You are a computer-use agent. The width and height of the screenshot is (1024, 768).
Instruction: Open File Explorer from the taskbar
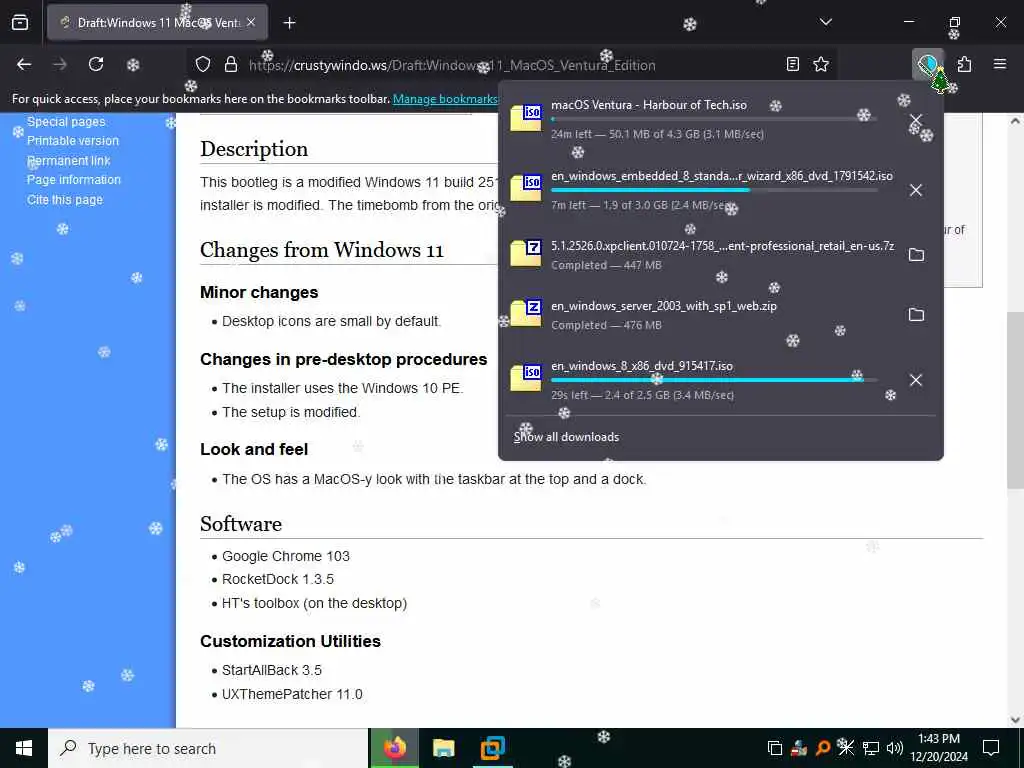coord(443,748)
